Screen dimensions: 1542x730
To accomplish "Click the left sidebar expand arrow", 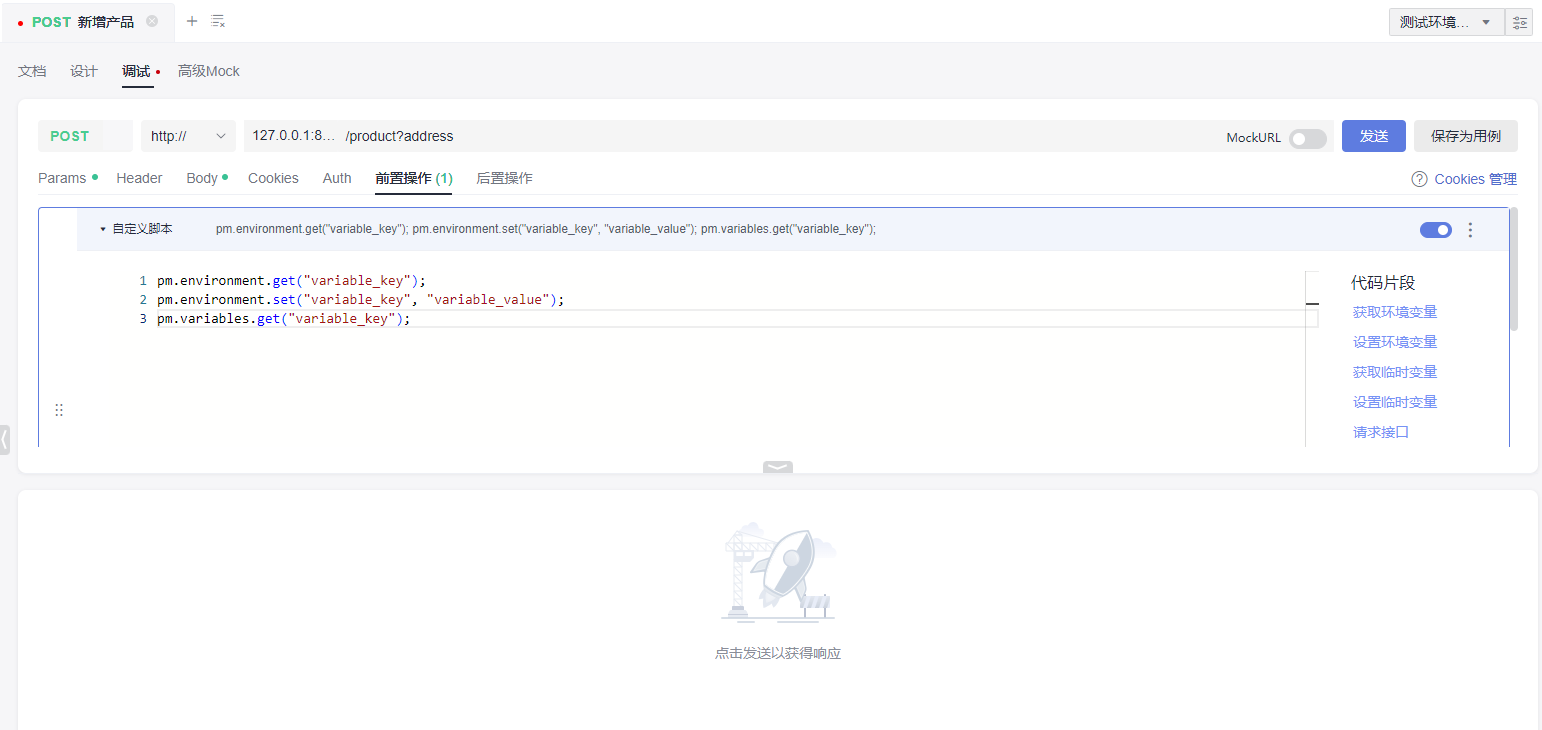I will click(5, 438).
